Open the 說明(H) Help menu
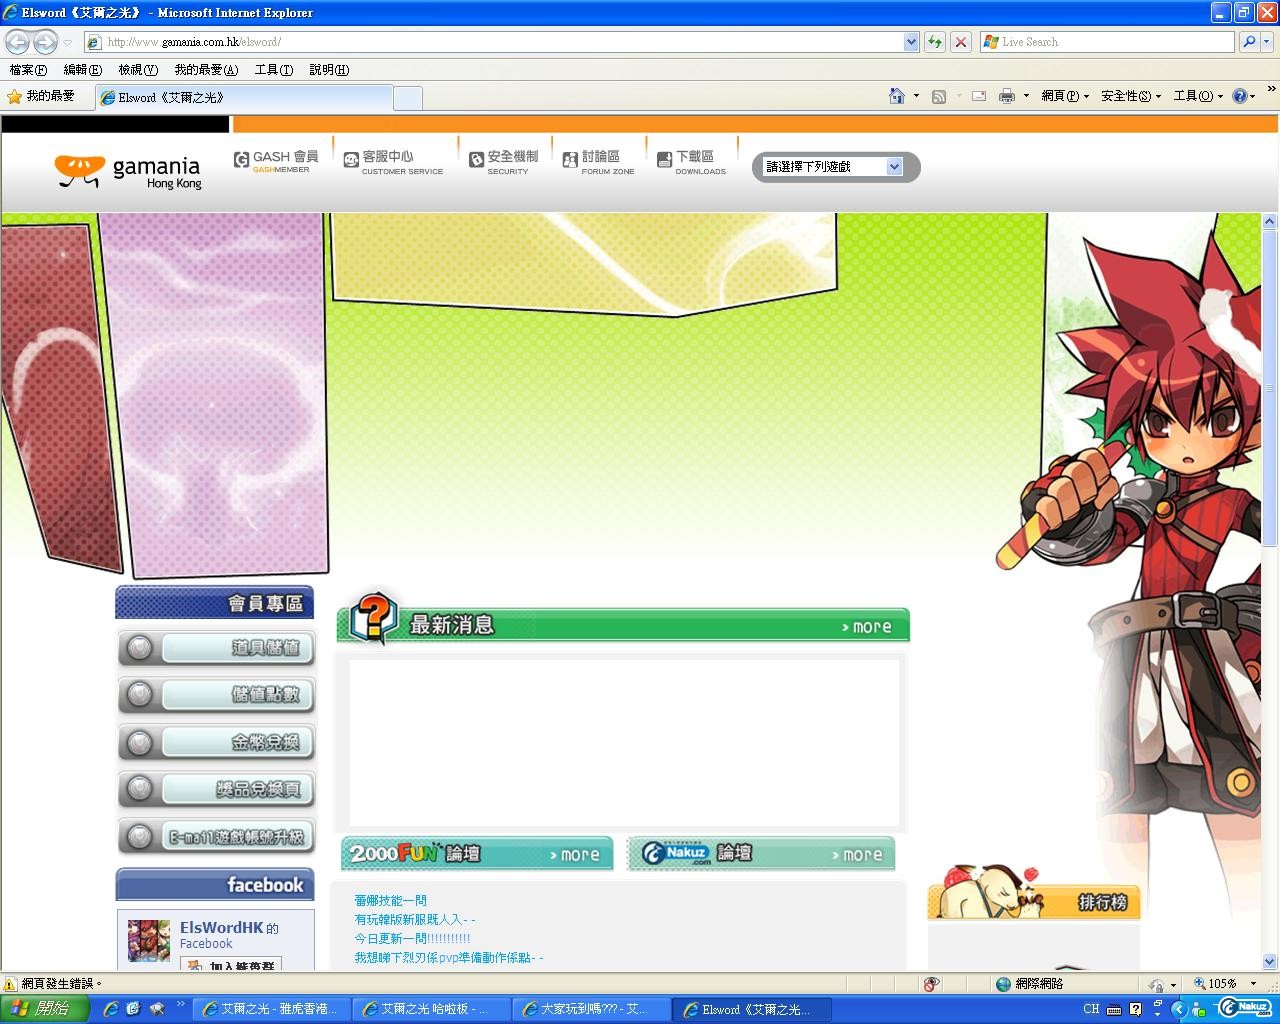Image resolution: width=1280 pixels, height=1024 pixels. (x=329, y=70)
